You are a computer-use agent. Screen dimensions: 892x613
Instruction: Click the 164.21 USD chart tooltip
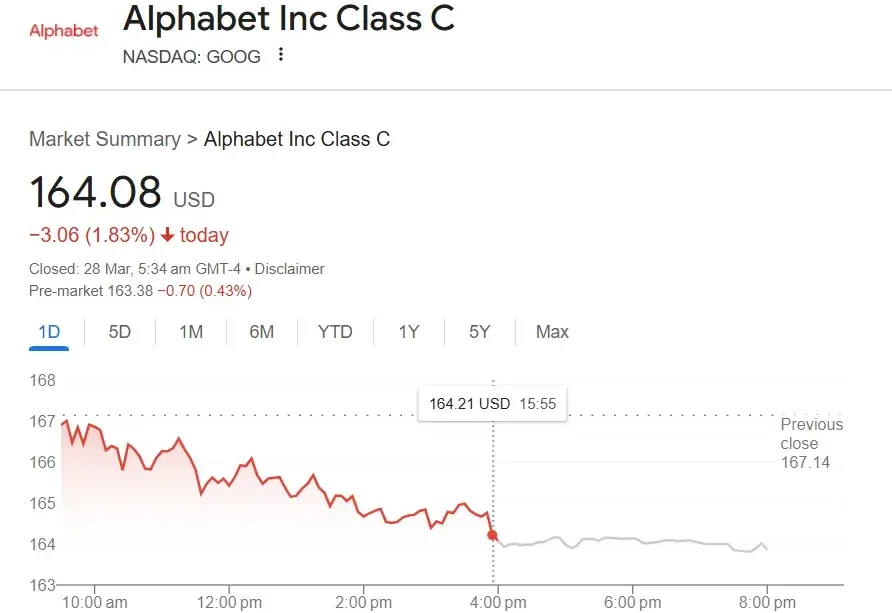[x=492, y=404]
